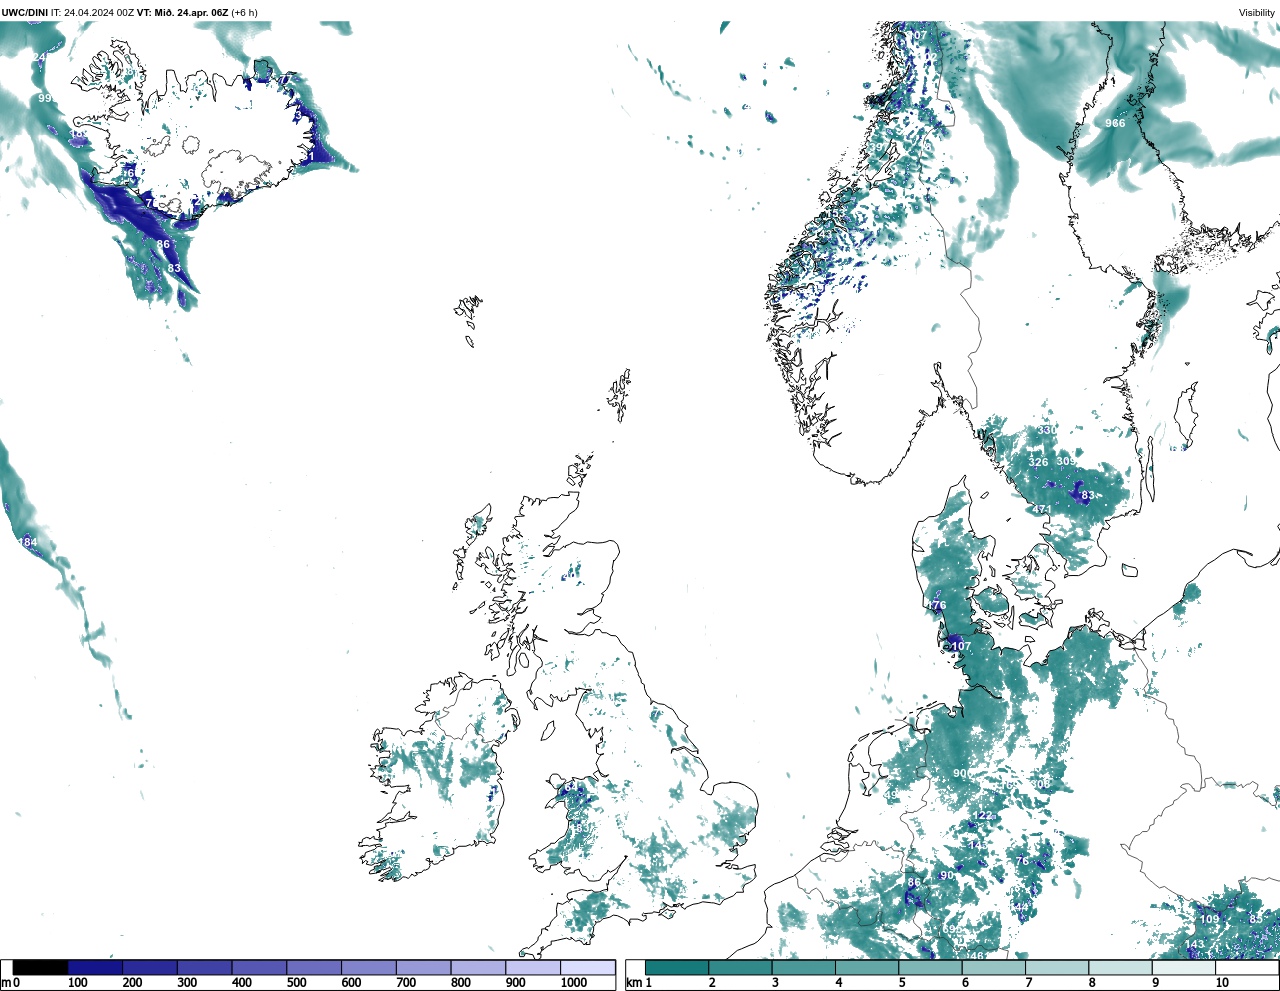Screen dimensions: 1280x991
Task: Click the '143' value at bottom right
Action: [1195, 944]
